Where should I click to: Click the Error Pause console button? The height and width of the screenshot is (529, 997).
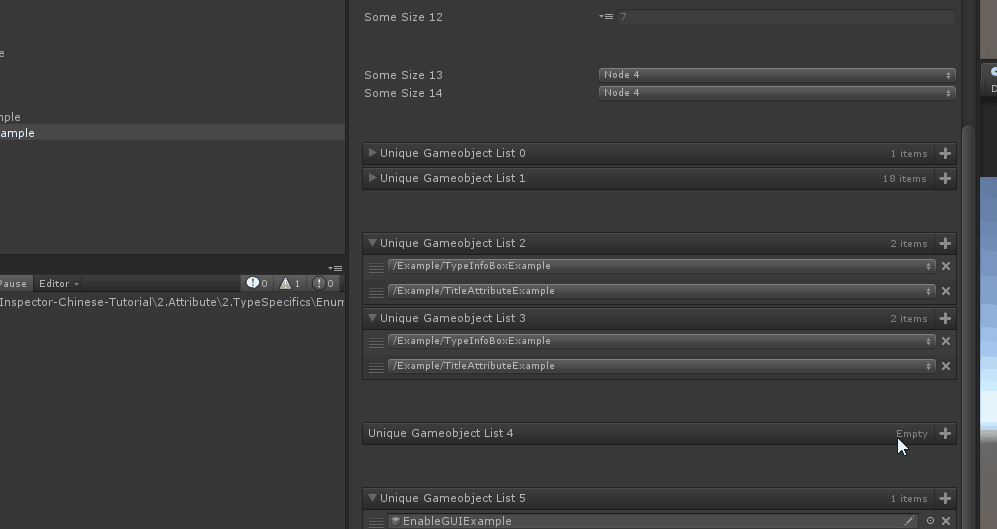tap(14, 283)
